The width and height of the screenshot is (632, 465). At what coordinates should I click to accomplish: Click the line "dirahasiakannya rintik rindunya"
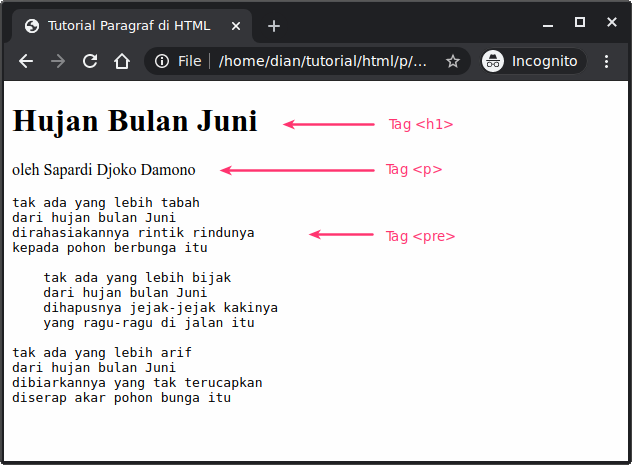click(133, 232)
